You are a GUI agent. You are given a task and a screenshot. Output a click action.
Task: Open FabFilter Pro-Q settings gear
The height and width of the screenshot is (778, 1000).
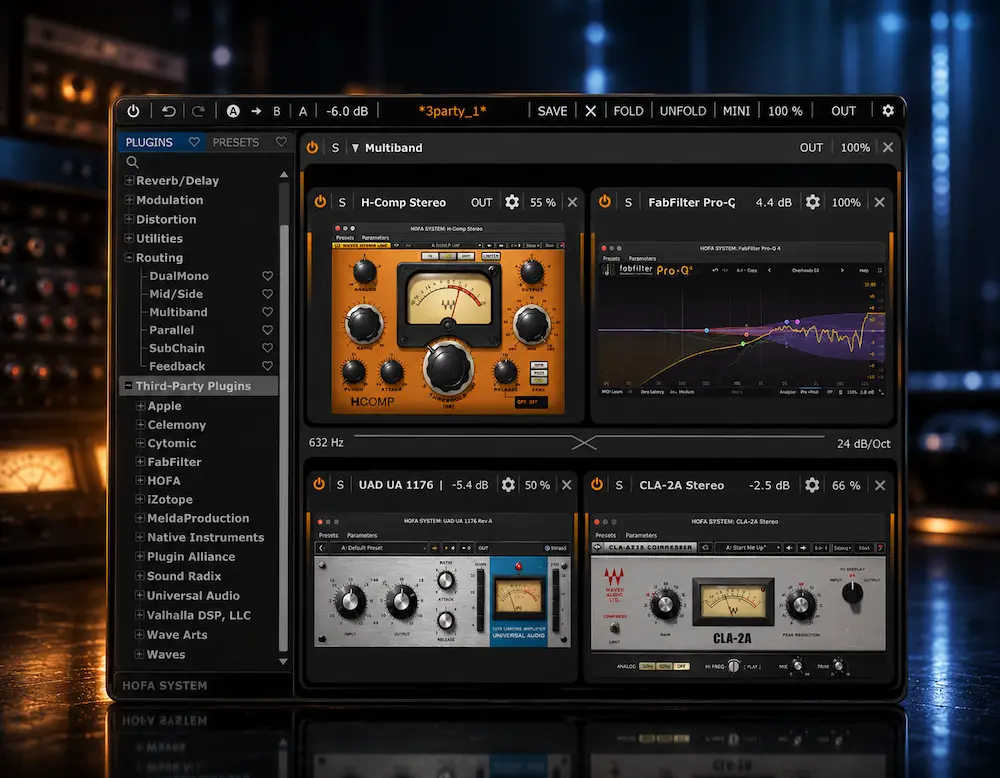point(812,202)
